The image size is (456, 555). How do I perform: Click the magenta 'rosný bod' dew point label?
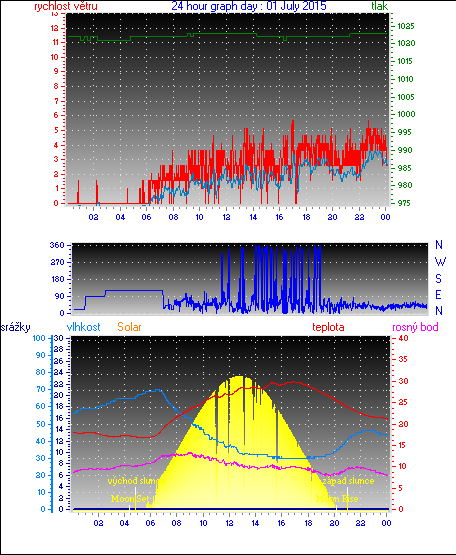click(415, 327)
